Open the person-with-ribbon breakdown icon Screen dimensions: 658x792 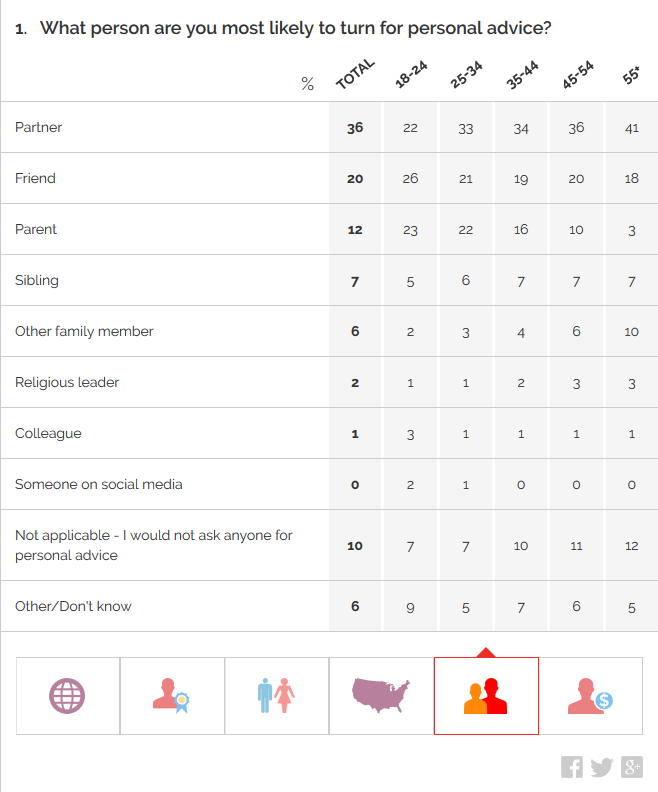pos(172,695)
